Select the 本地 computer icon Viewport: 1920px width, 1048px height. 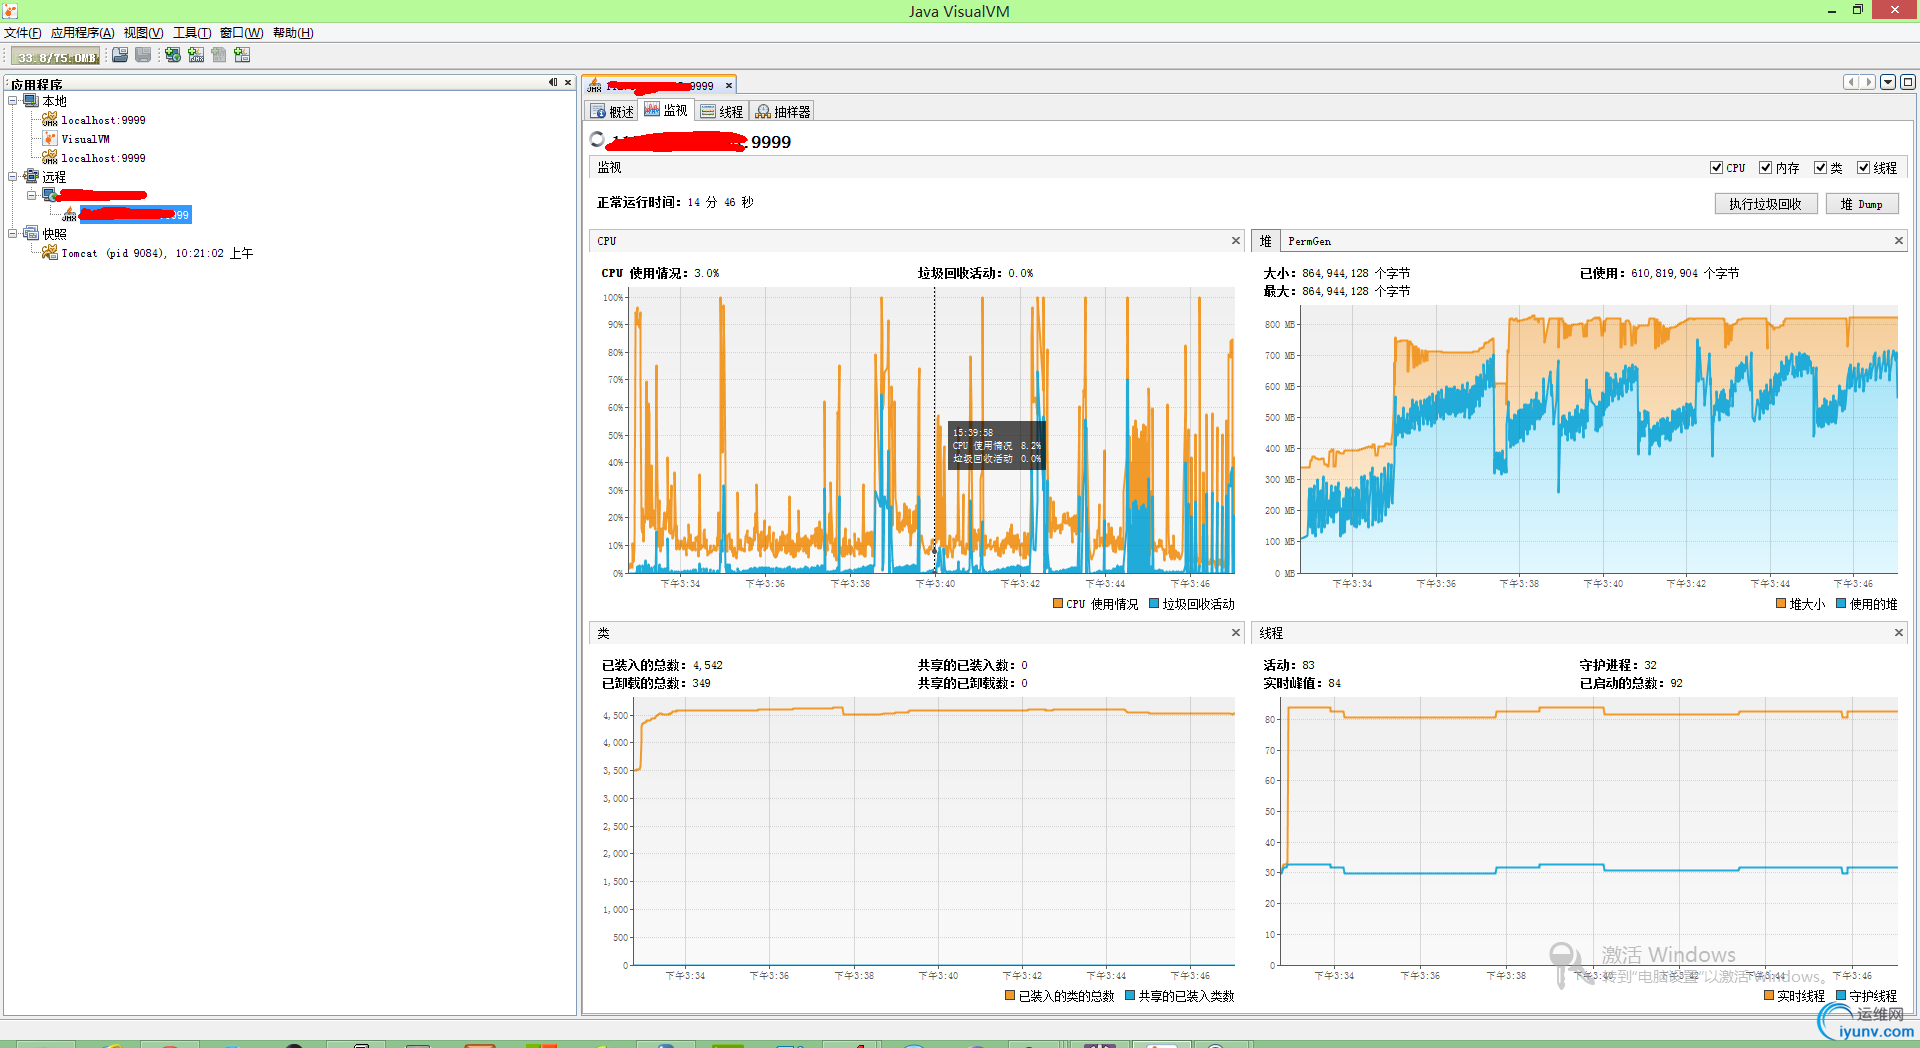click(x=31, y=100)
